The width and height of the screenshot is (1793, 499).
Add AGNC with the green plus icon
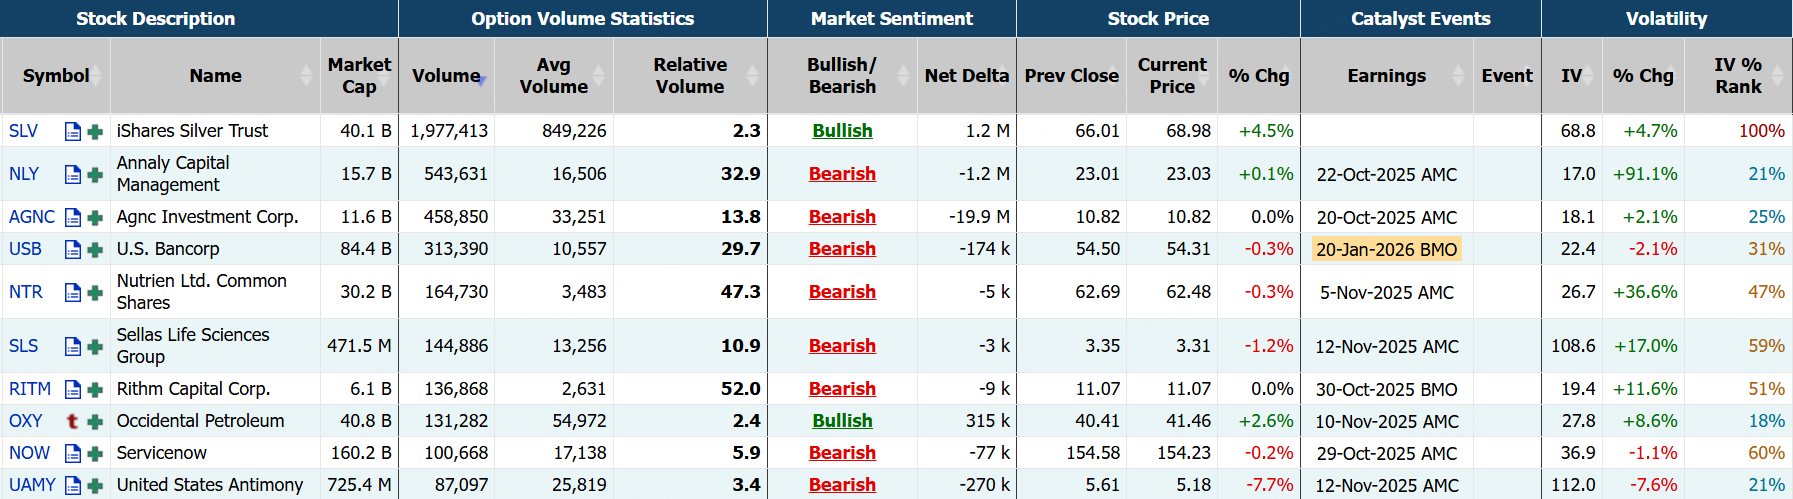click(95, 217)
